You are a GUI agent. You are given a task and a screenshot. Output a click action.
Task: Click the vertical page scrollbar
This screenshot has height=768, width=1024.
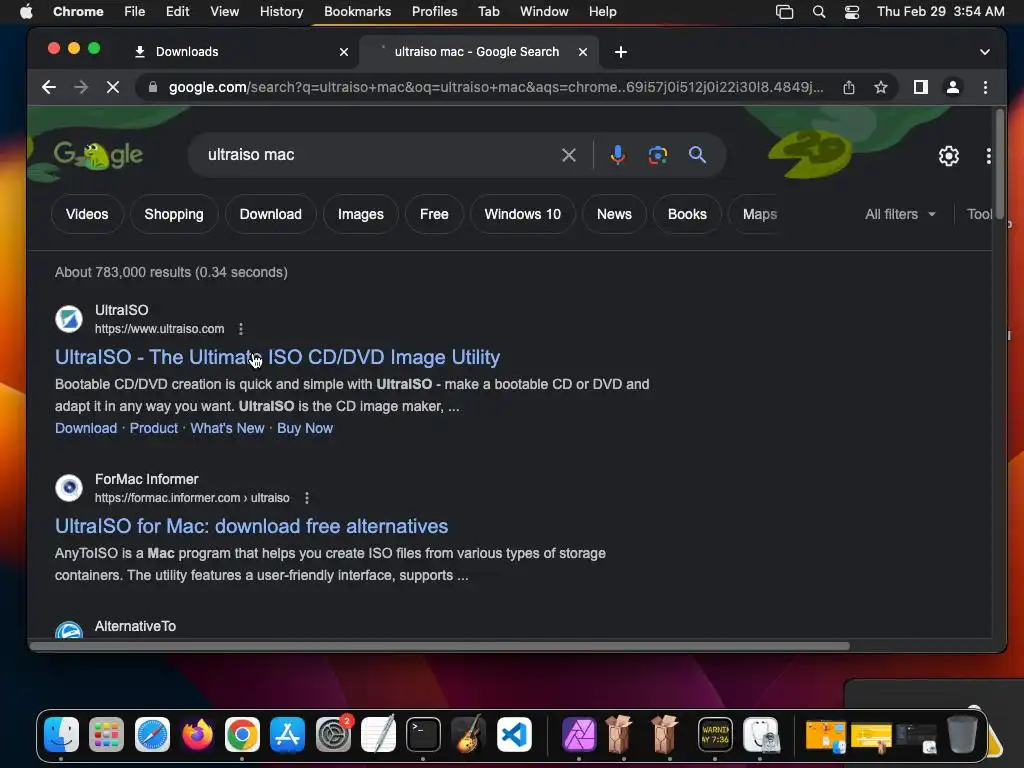point(999,165)
